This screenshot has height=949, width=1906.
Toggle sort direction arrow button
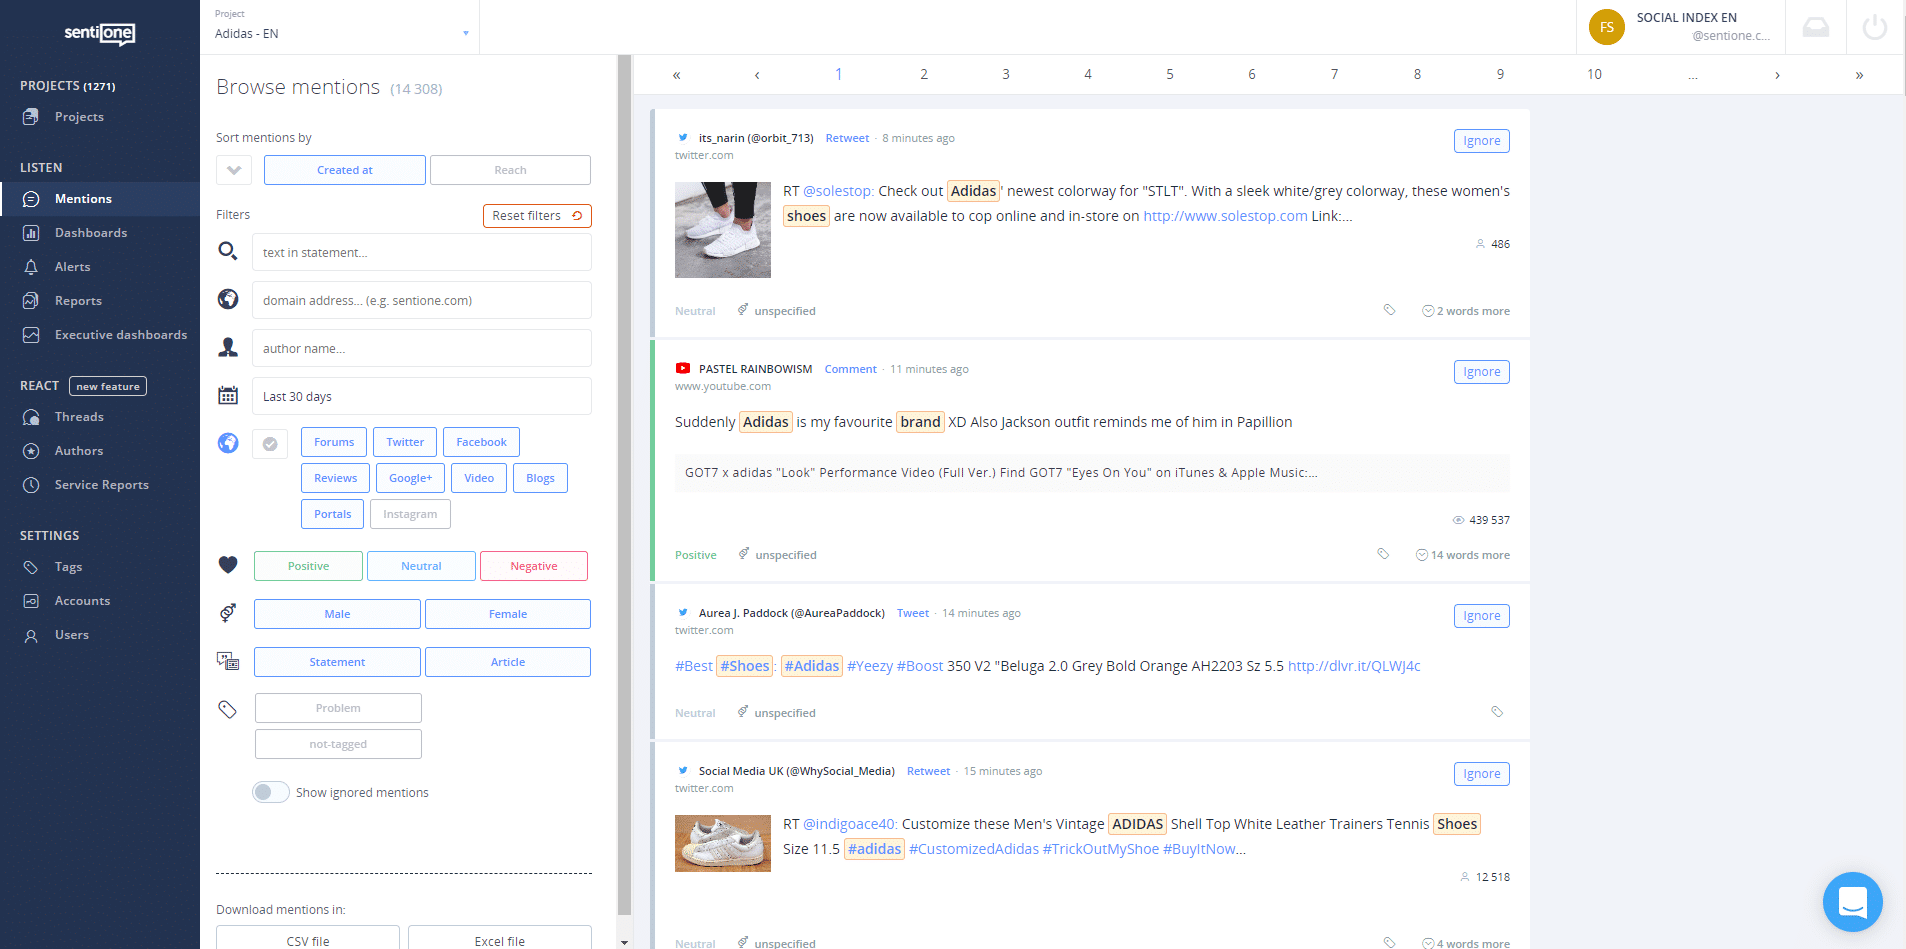[x=234, y=170]
